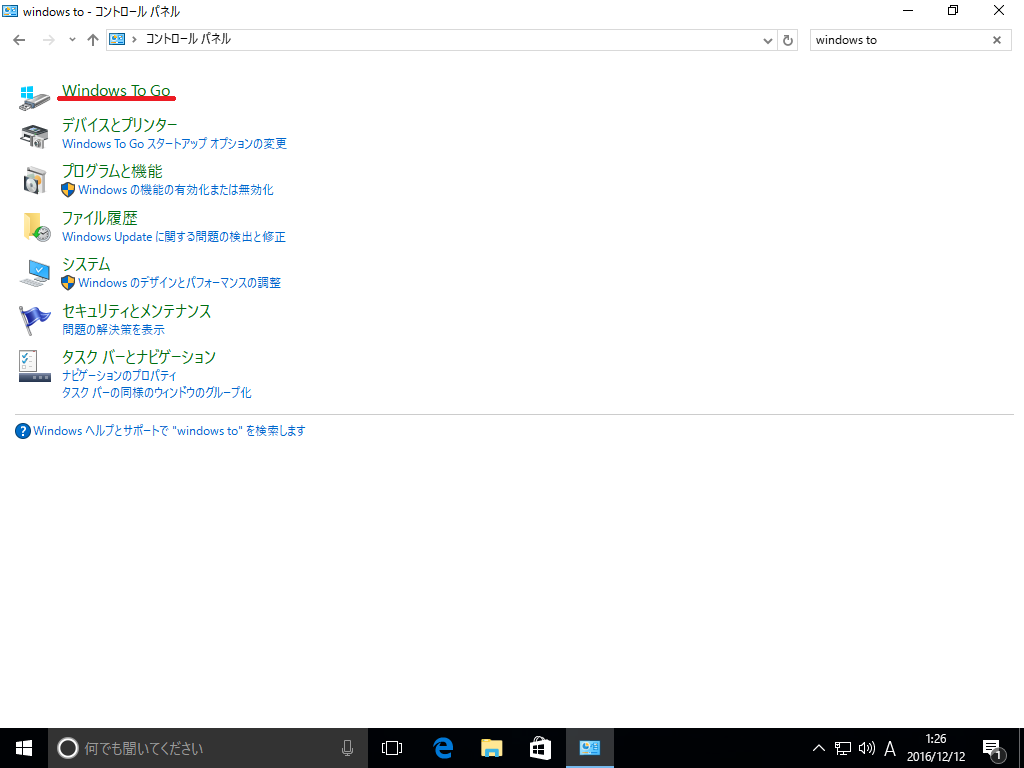Viewport: 1024px width, 768px height.
Task: Open the clock showing 1:26
Action: tap(936, 748)
